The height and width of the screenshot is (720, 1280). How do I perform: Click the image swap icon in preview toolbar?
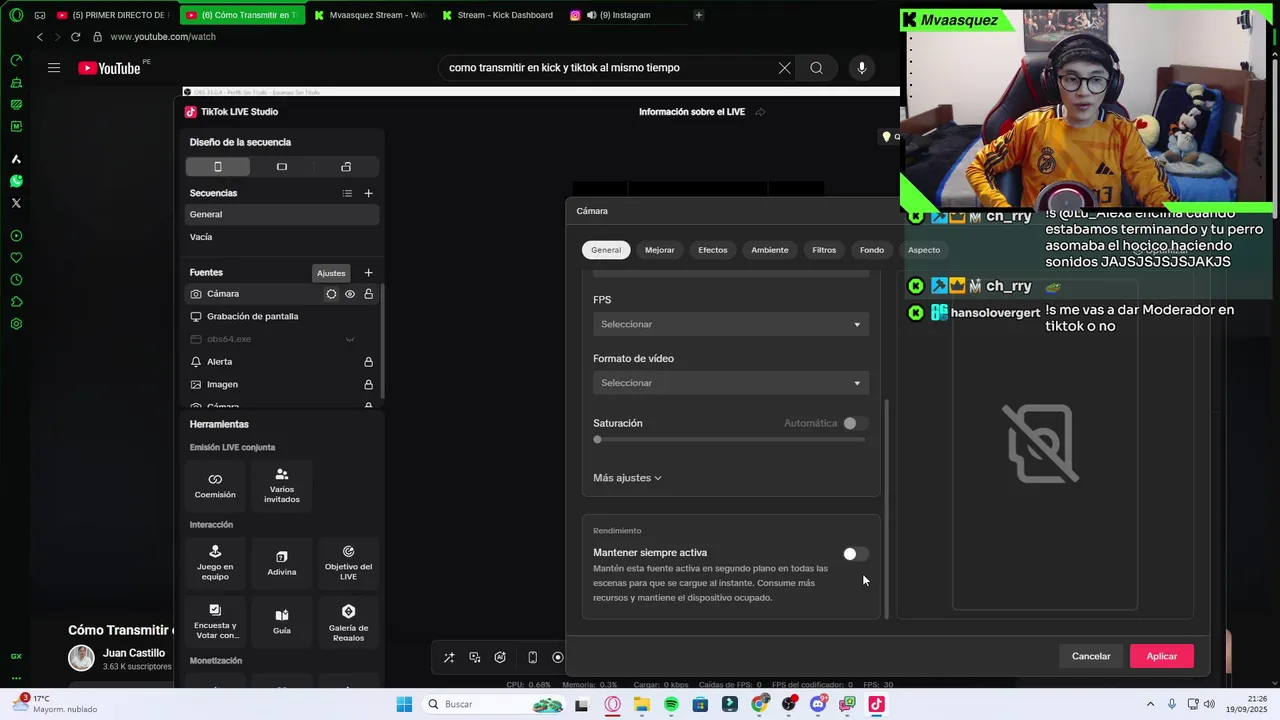pyautogui.click(x=475, y=657)
